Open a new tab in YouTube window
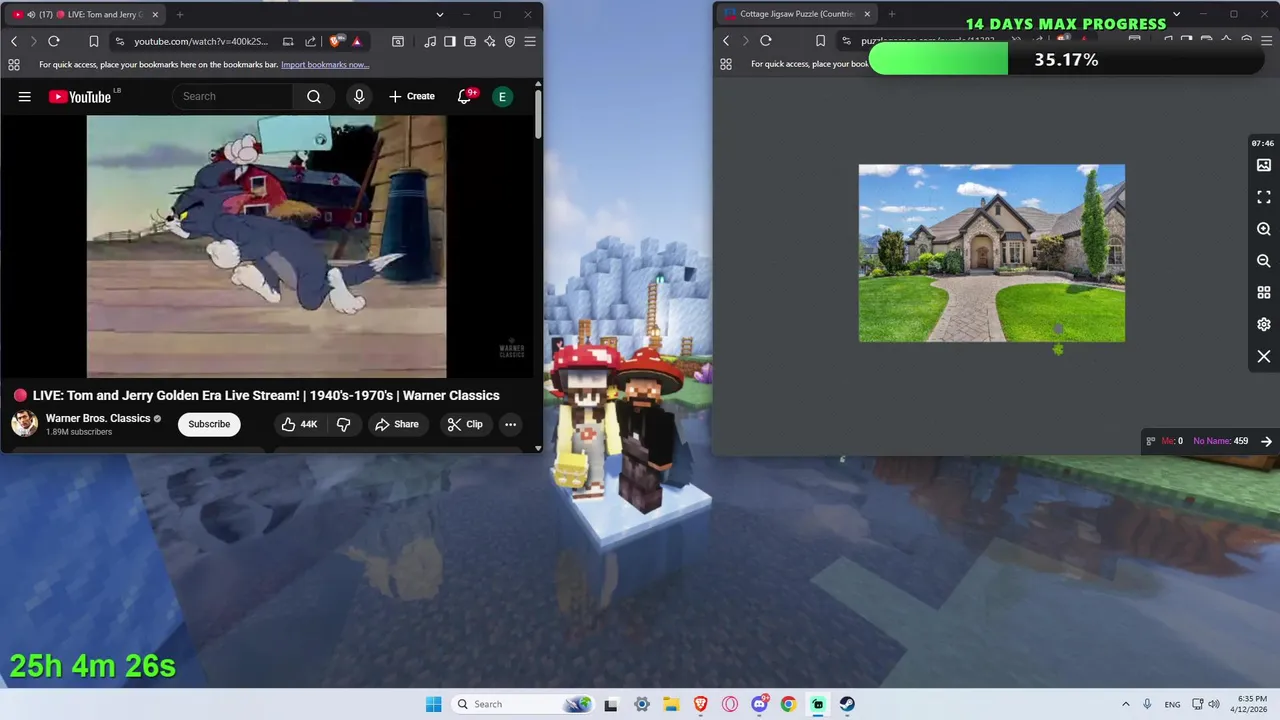The width and height of the screenshot is (1280, 720). pyautogui.click(x=180, y=14)
